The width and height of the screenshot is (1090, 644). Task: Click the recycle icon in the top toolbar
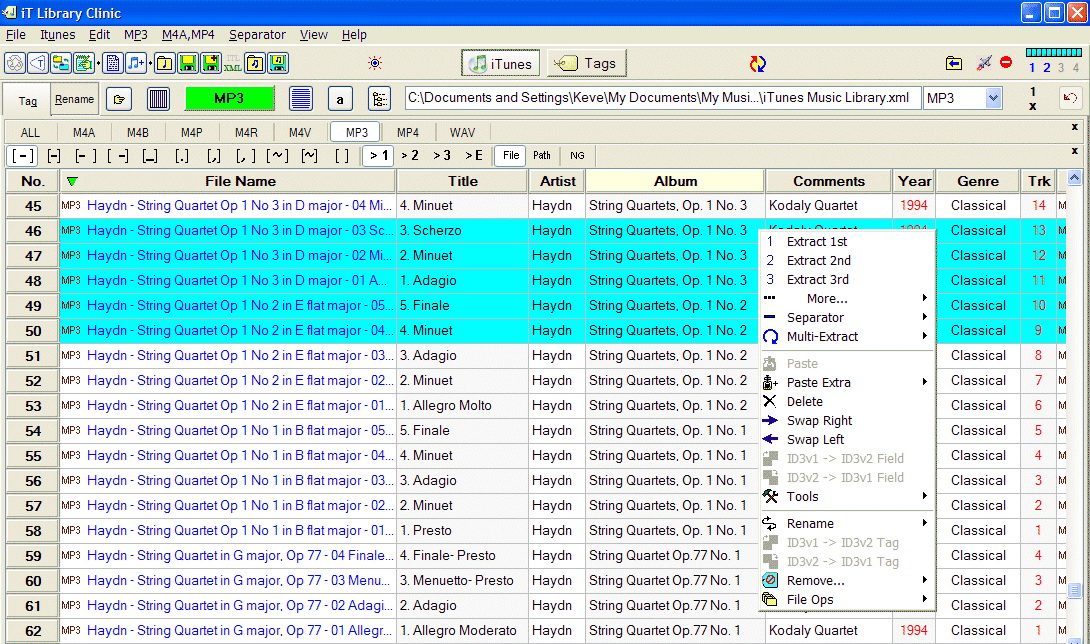(15, 63)
